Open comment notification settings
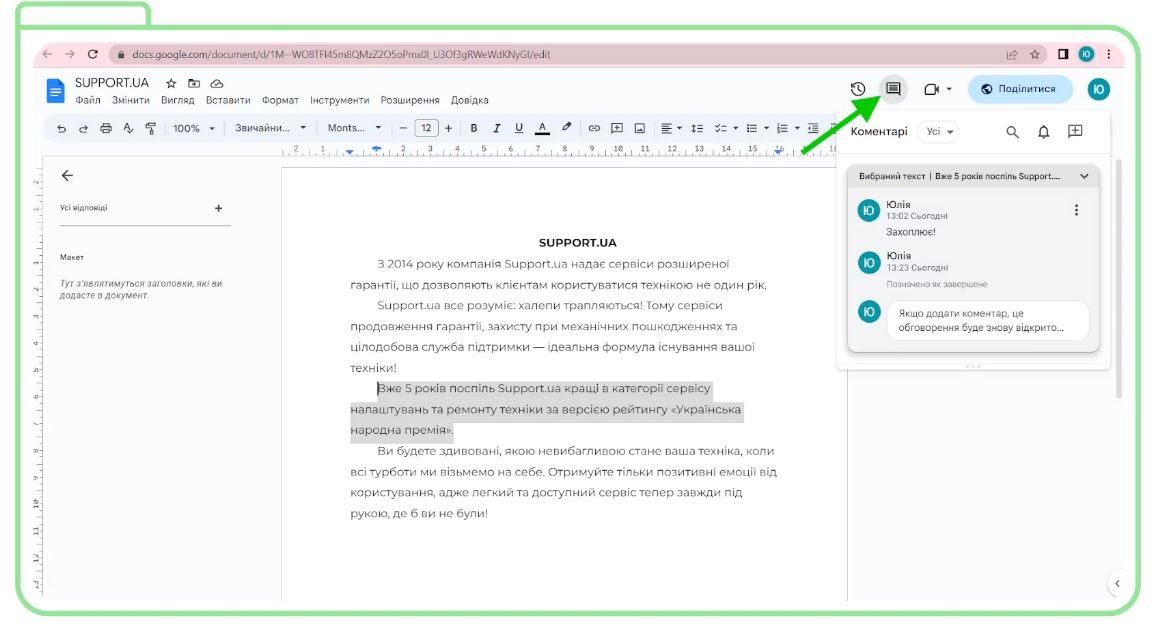1155x626 pixels. pos(1044,132)
